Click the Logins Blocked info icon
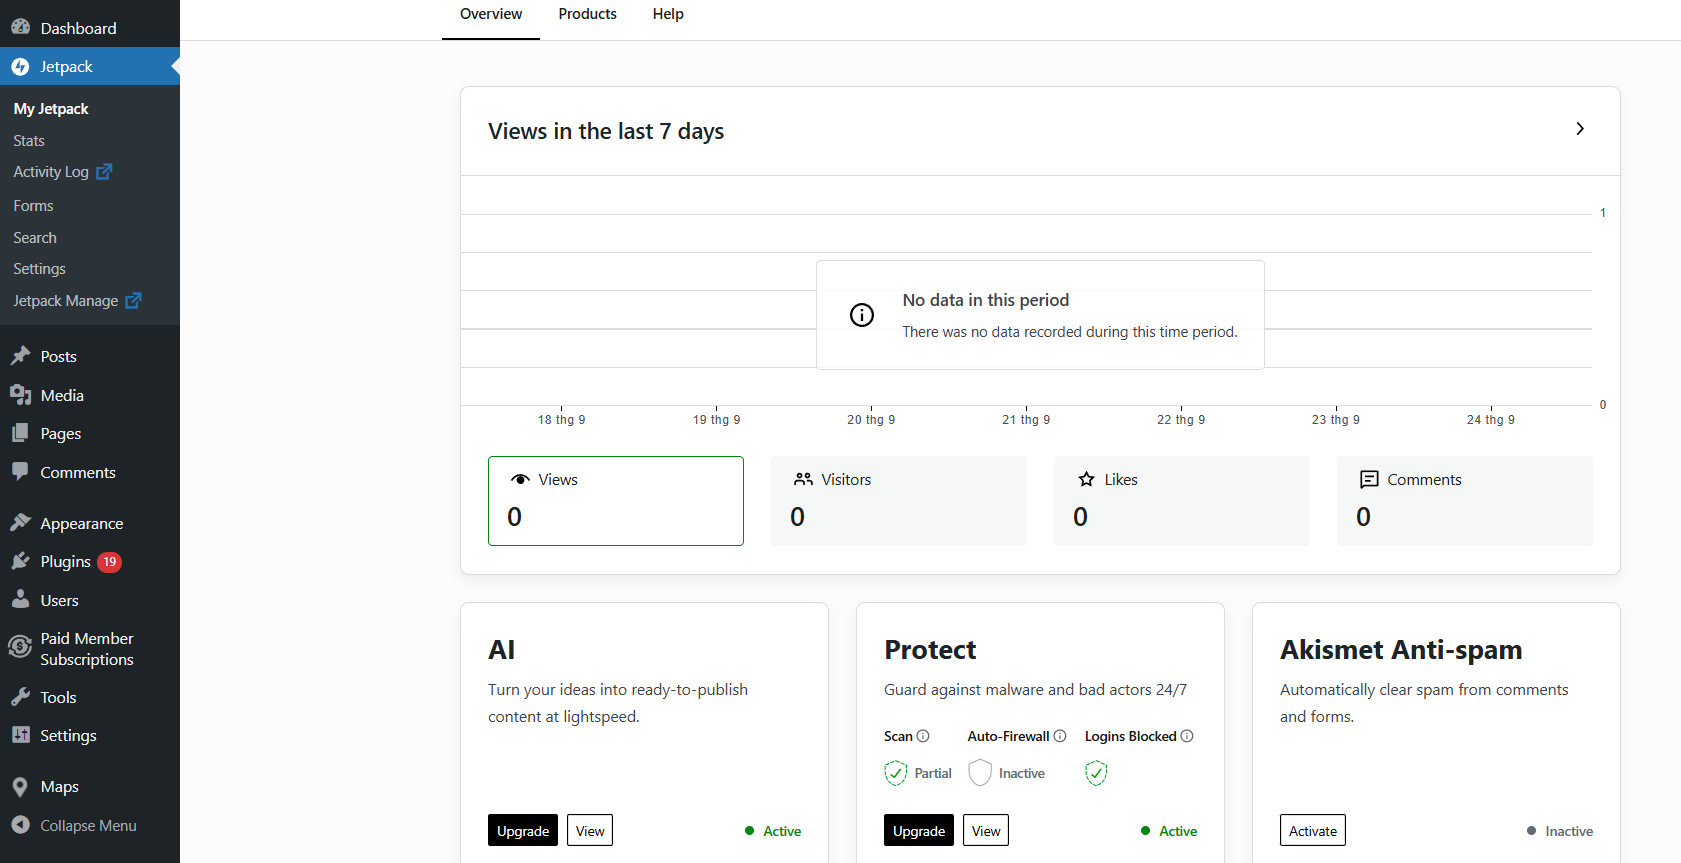 coord(1187,736)
